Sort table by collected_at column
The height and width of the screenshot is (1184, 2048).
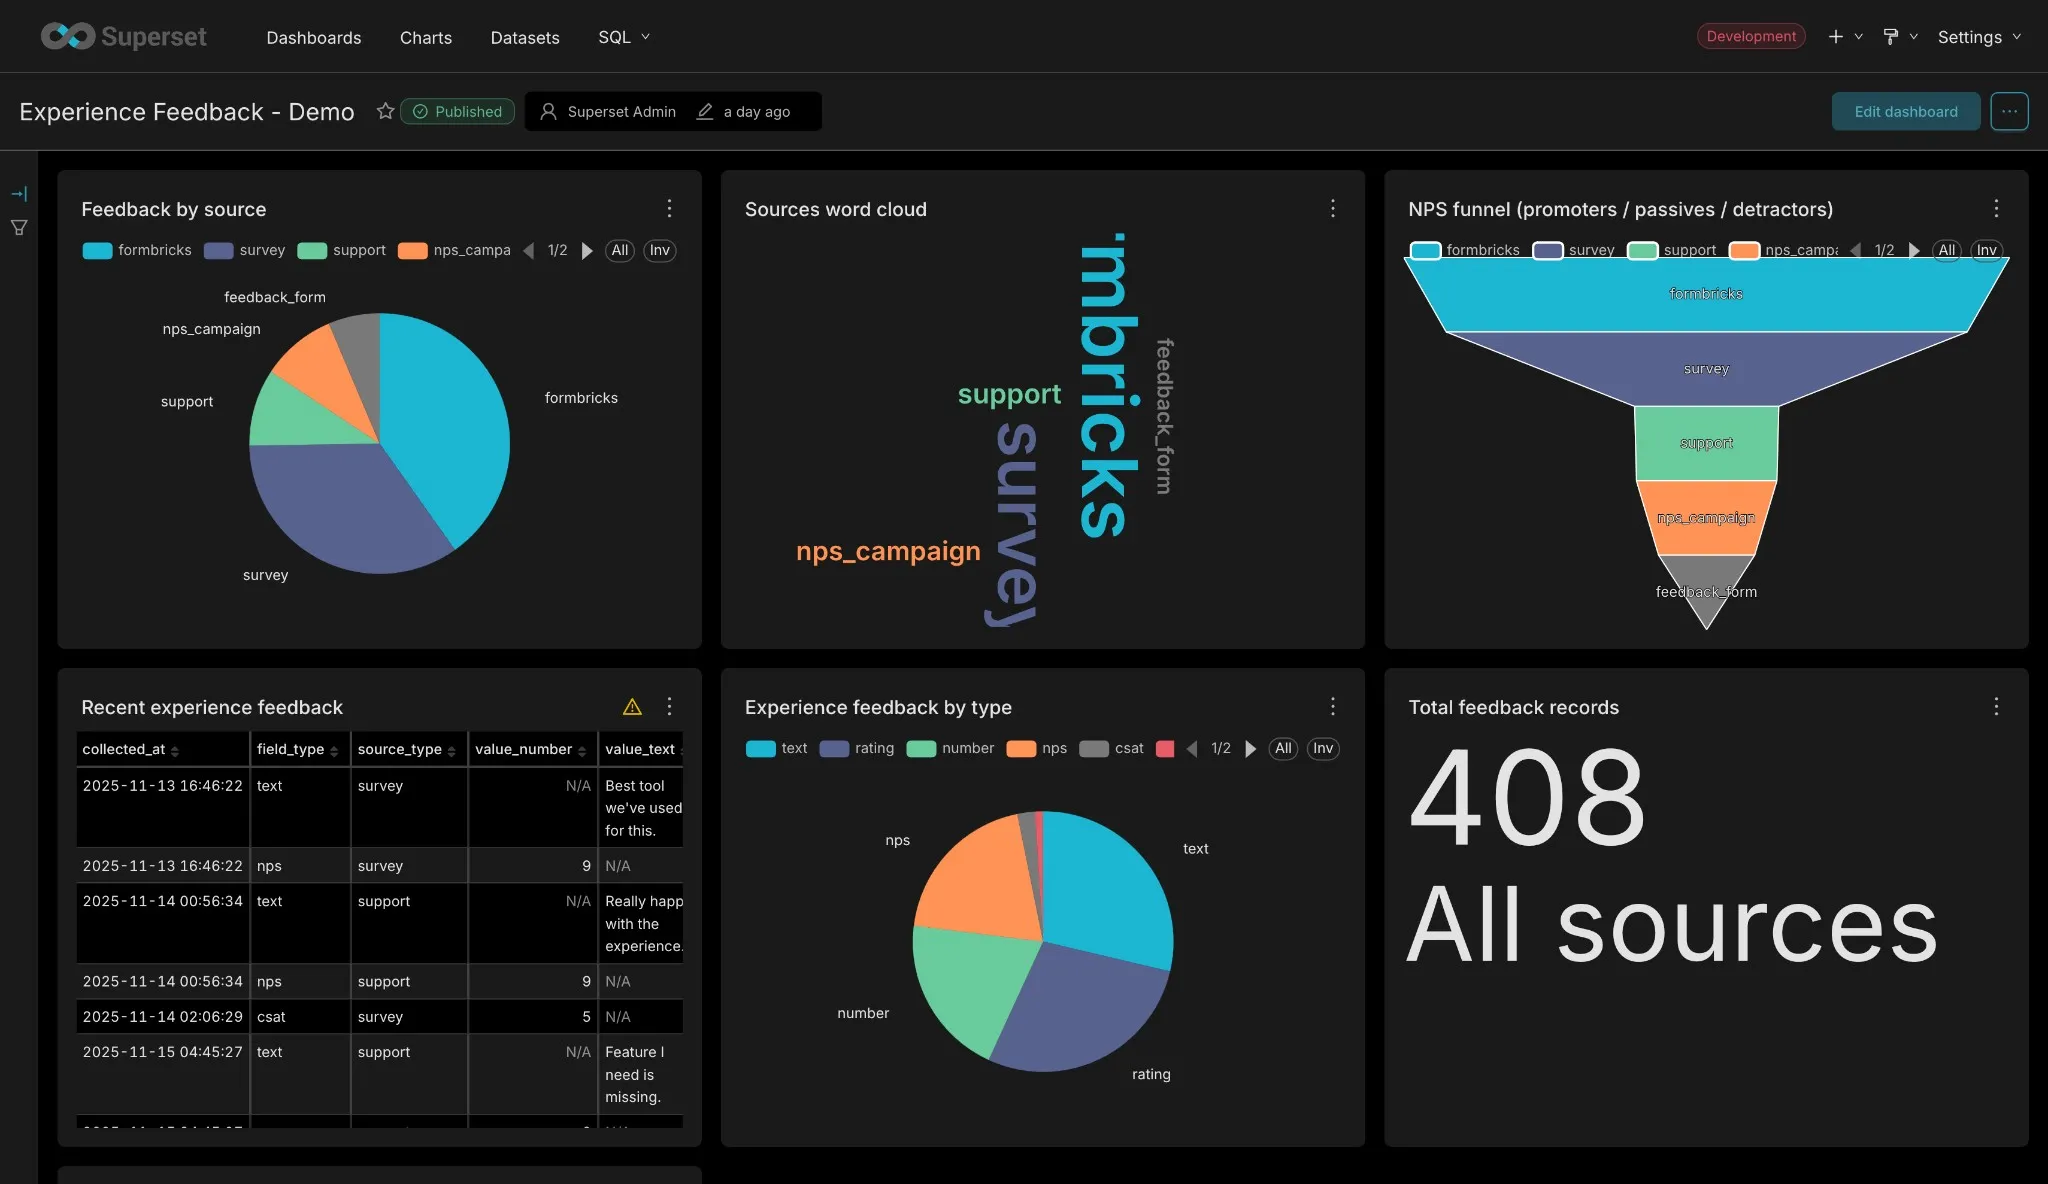pos(163,749)
